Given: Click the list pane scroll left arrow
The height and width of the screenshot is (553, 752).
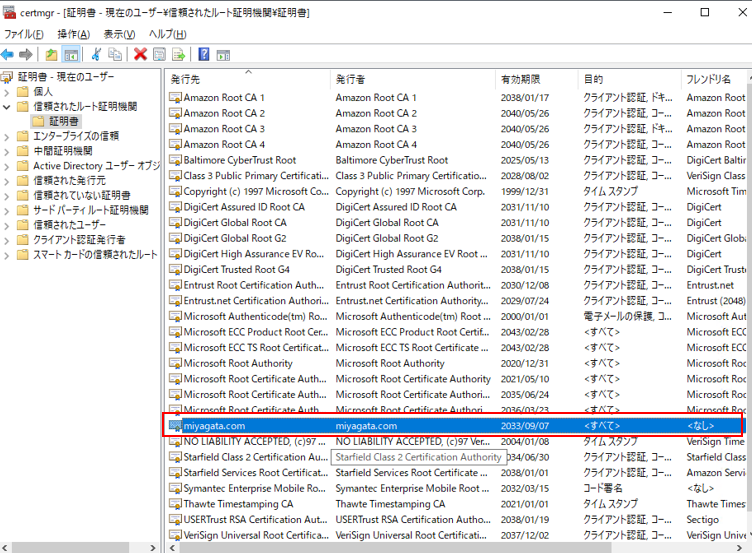Looking at the screenshot, I should [173, 548].
